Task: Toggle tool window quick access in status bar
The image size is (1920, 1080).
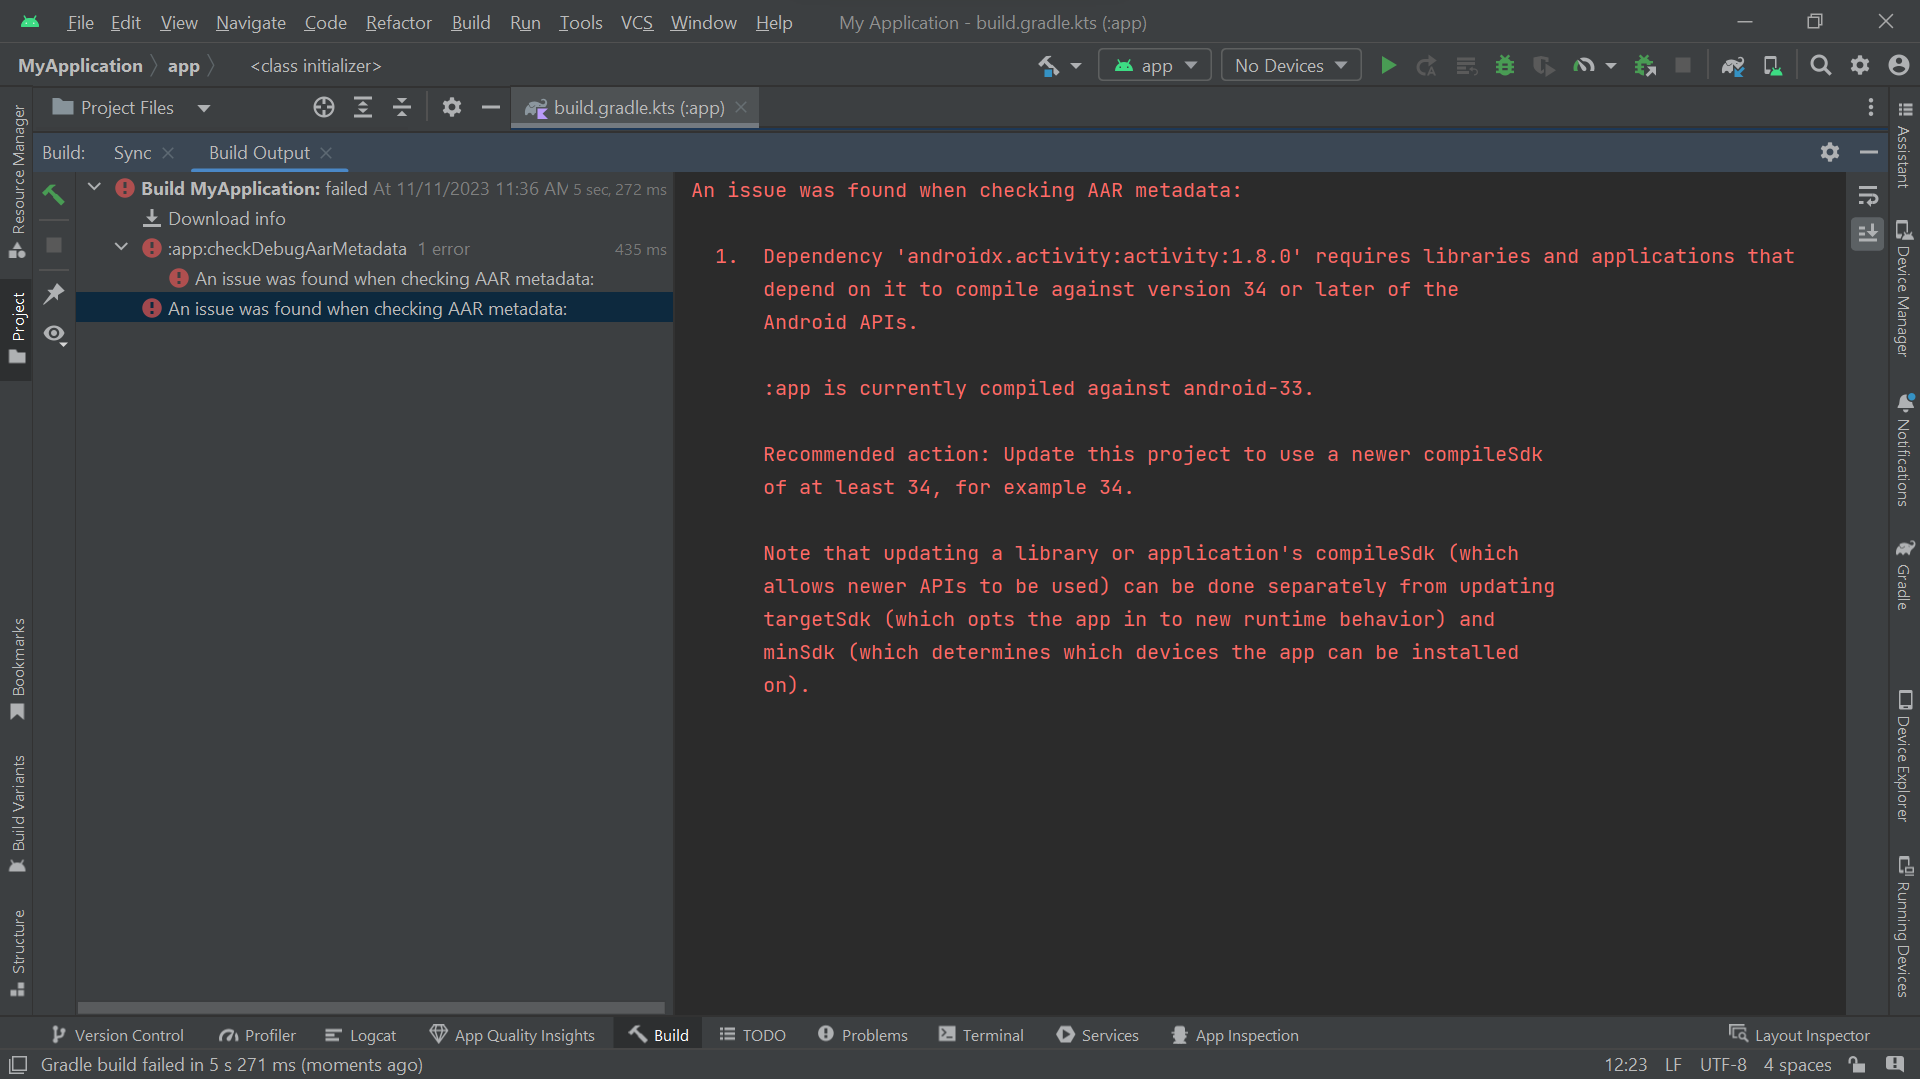Action: [x=18, y=1065]
